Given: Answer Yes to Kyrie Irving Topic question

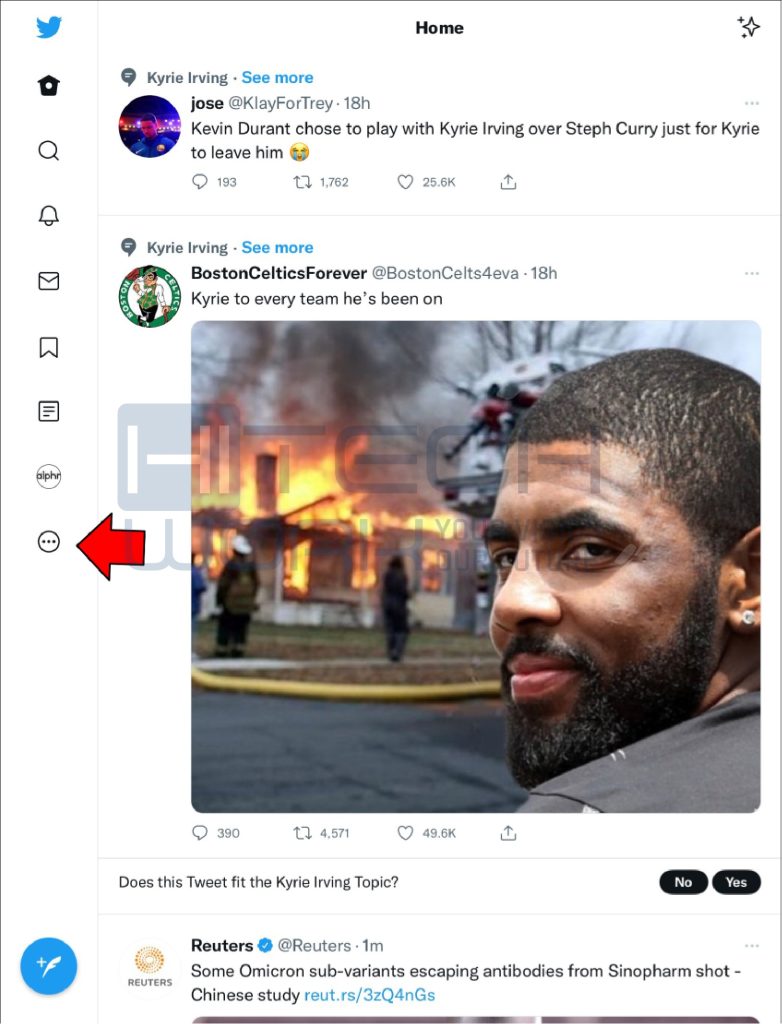Looking at the screenshot, I should coord(736,882).
